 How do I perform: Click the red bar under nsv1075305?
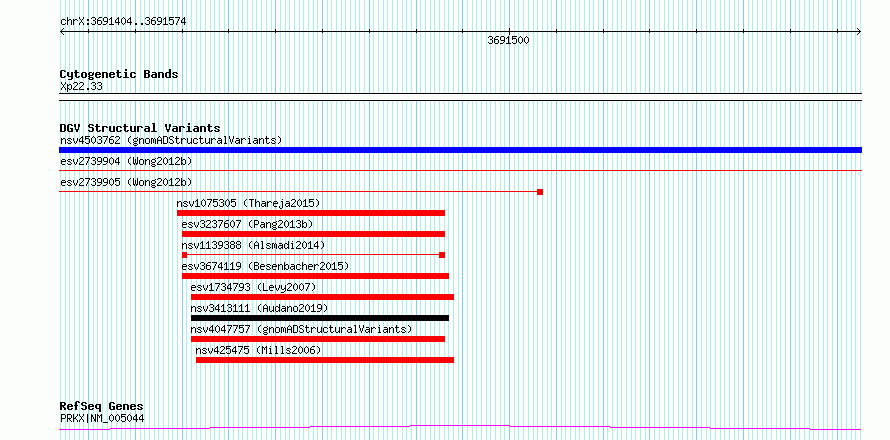[310, 213]
